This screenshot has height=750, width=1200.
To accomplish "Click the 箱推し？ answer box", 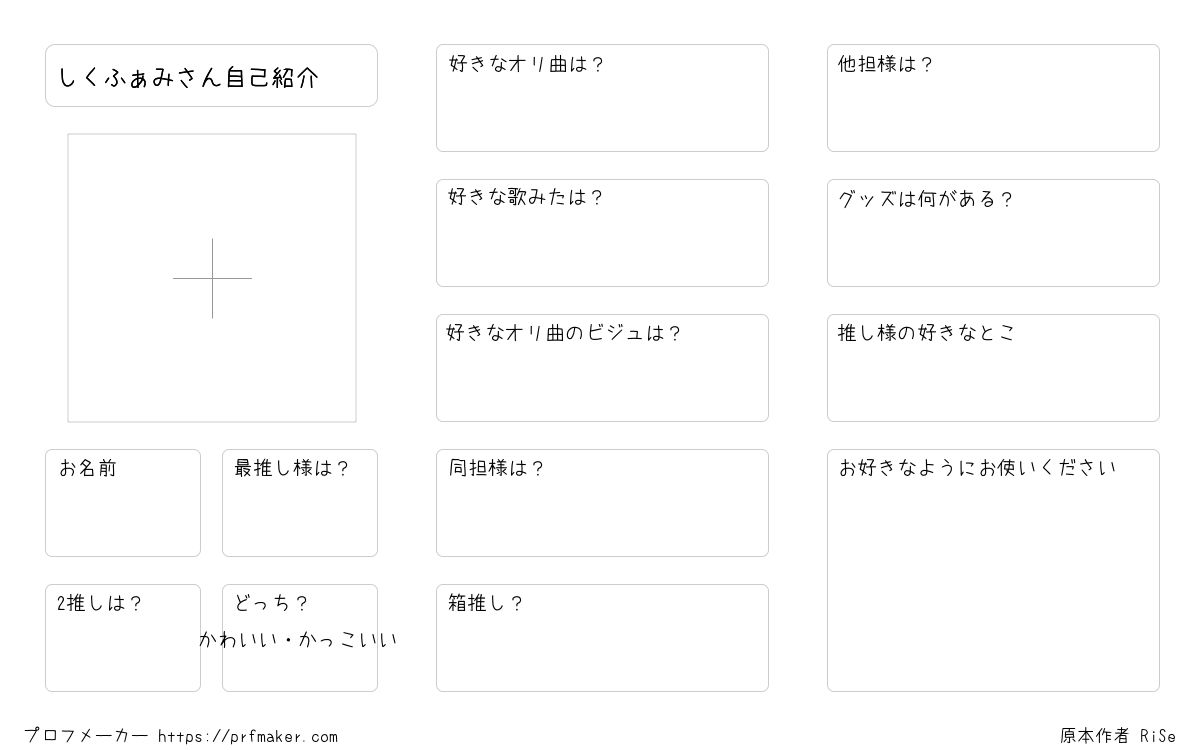I will click(x=602, y=638).
